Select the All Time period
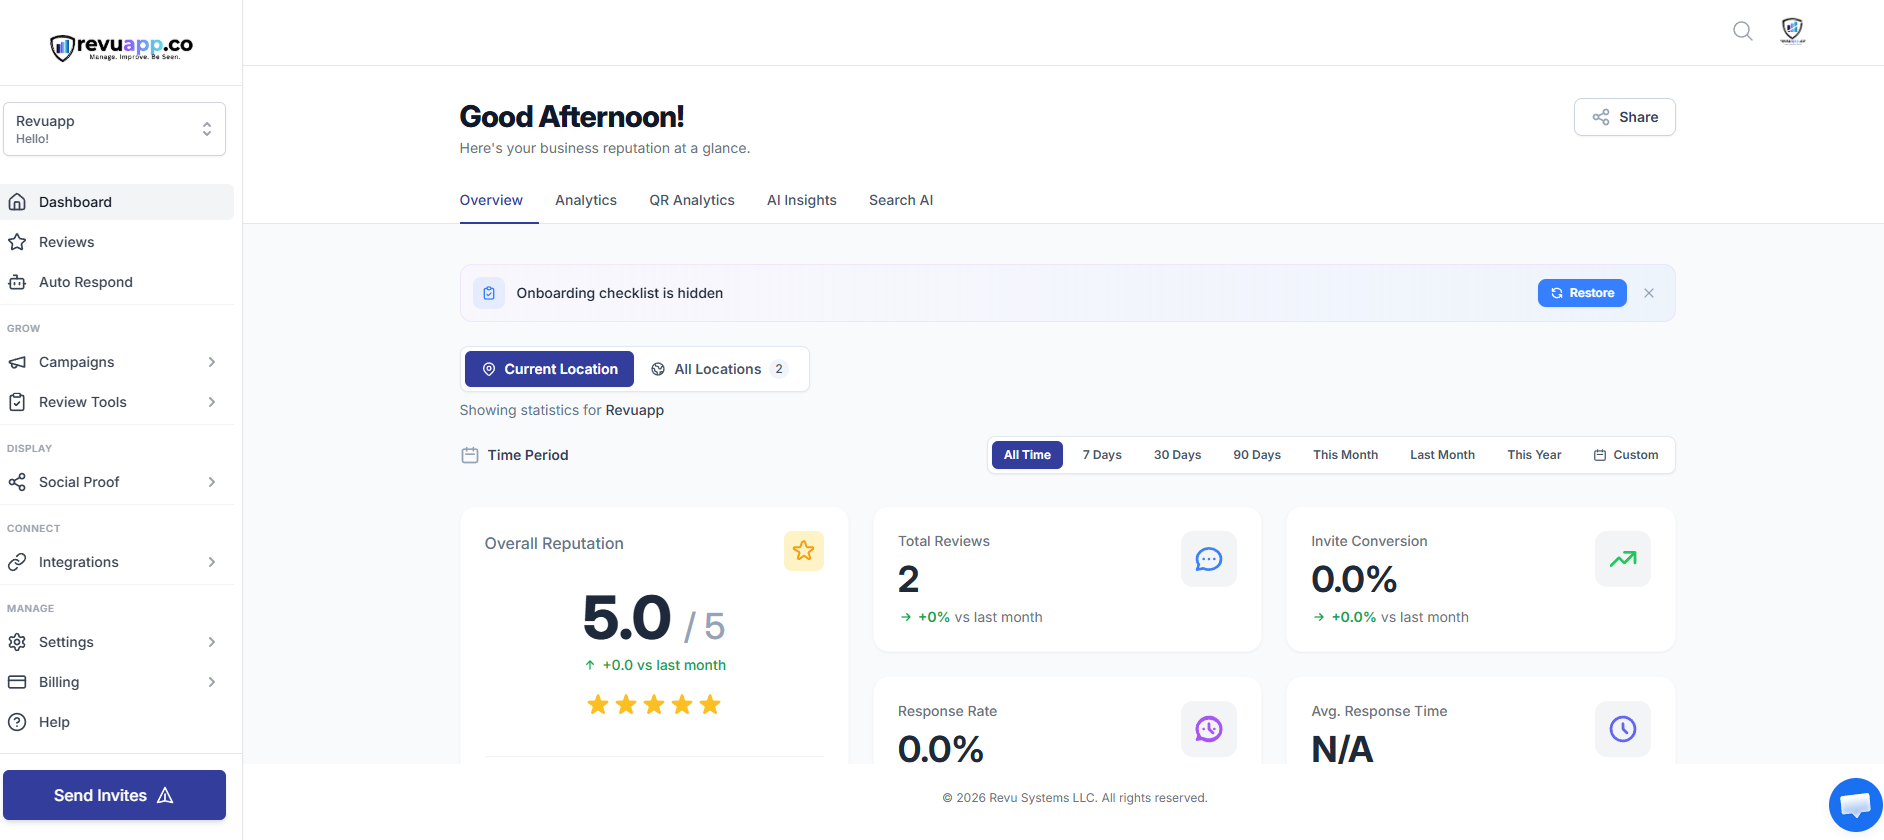This screenshot has width=1884, height=840. click(1027, 455)
